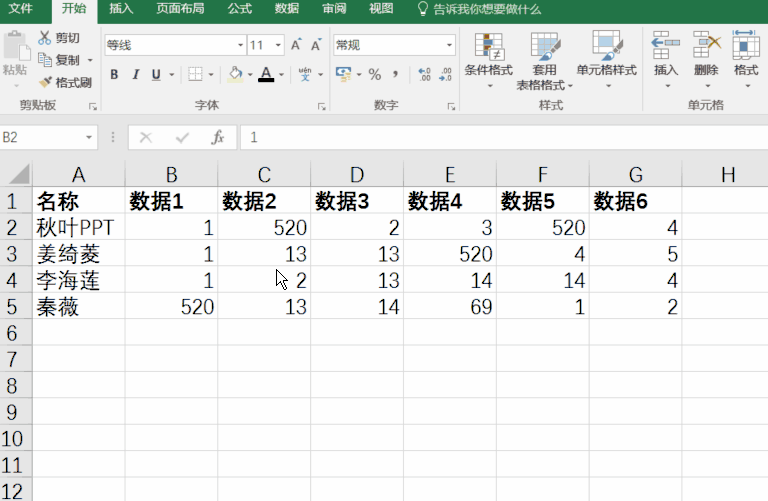
Task: Increase font size with larger A
Action: pyautogui.click(x=296, y=45)
